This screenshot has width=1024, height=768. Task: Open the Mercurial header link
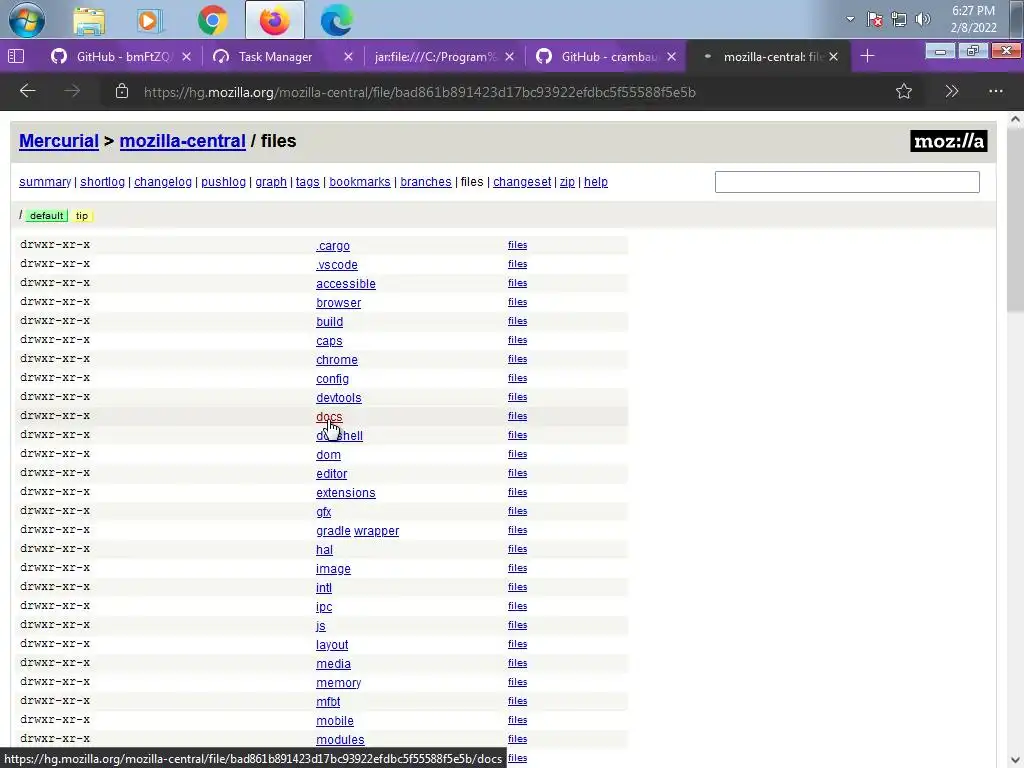click(59, 141)
